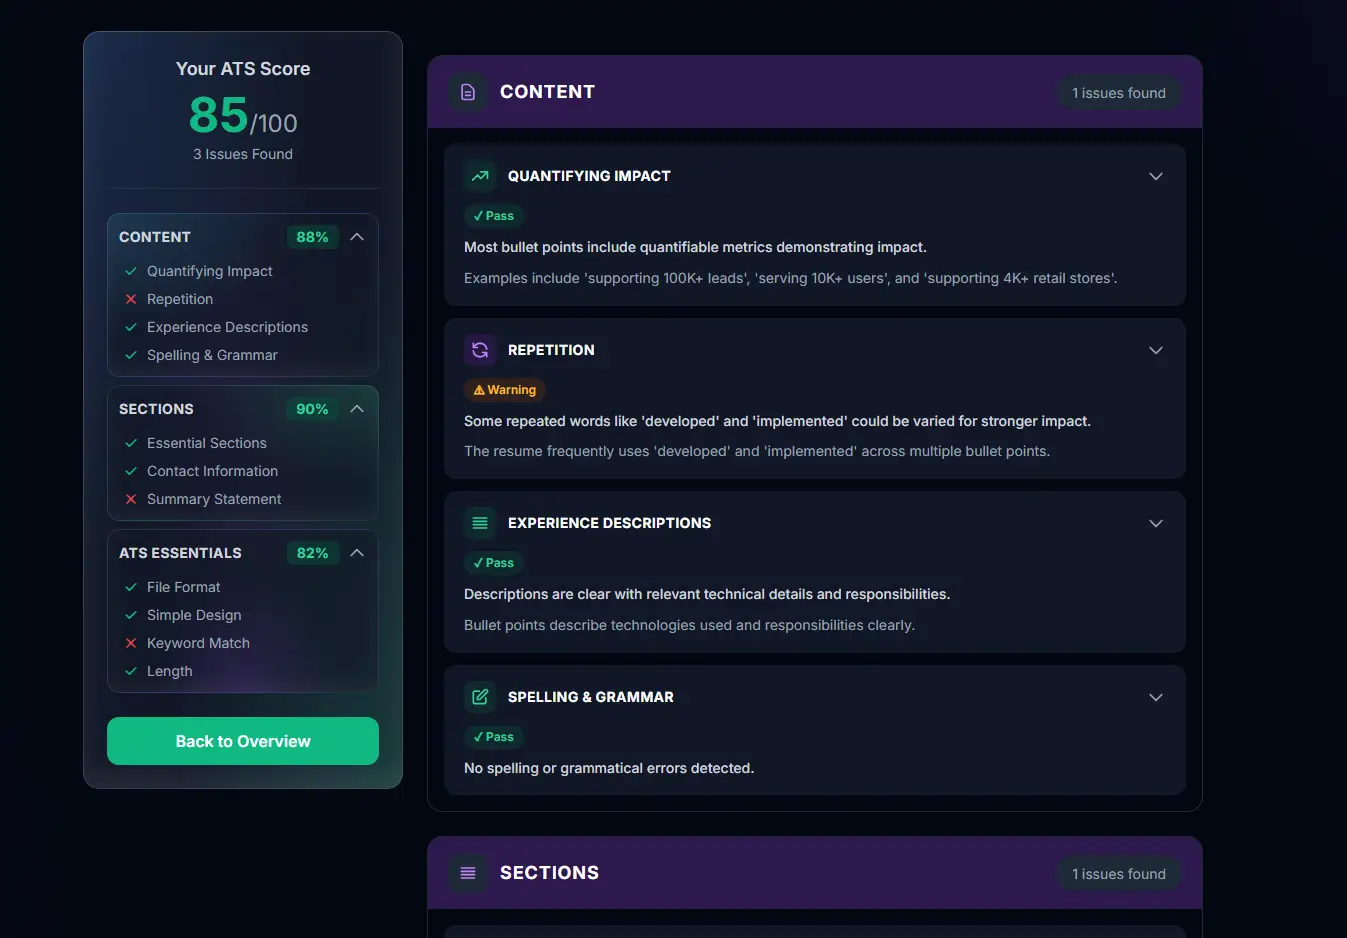Image resolution: width=1347 pixels, height=938 pixels.
Task: Click the list icon beside SECTIONS header
Action: coord(467,872)
